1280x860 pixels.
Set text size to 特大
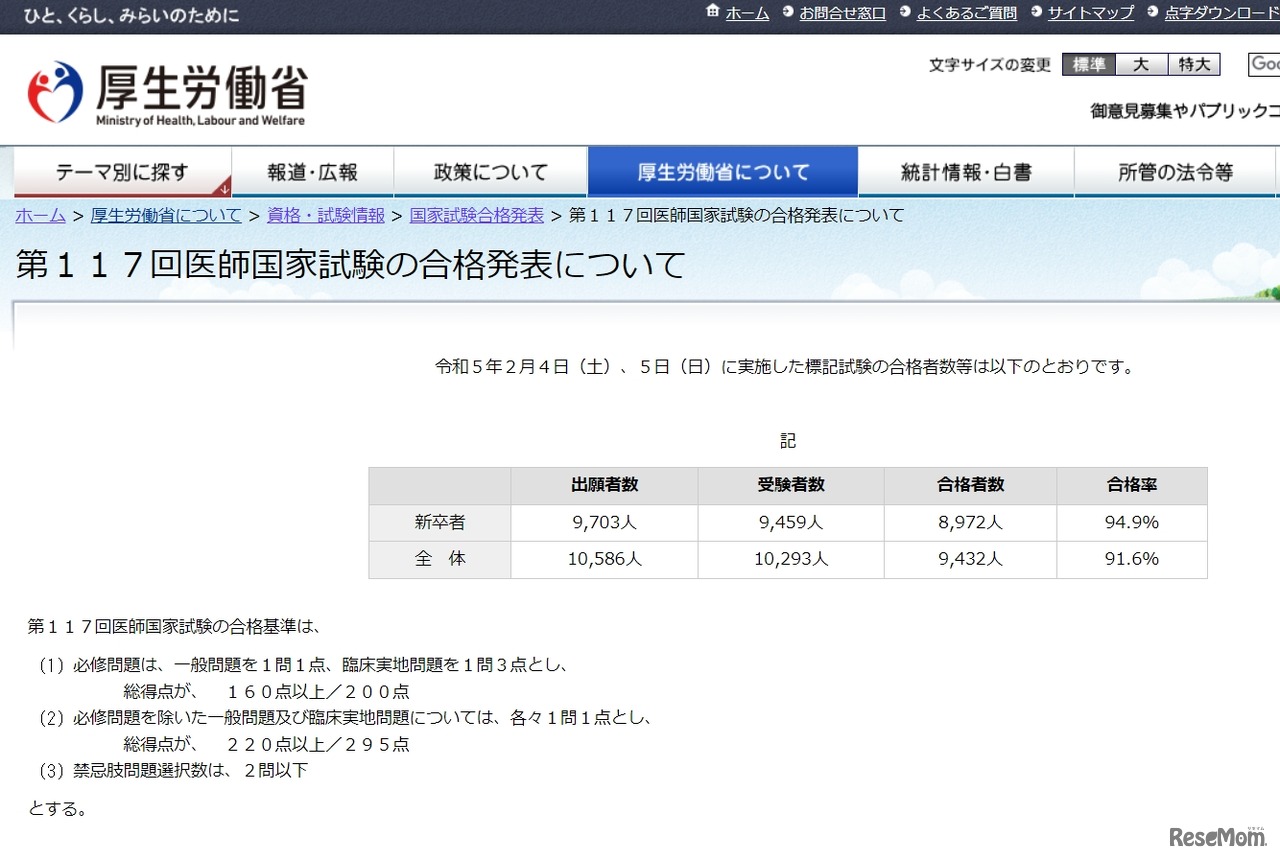pos(1194,65)
